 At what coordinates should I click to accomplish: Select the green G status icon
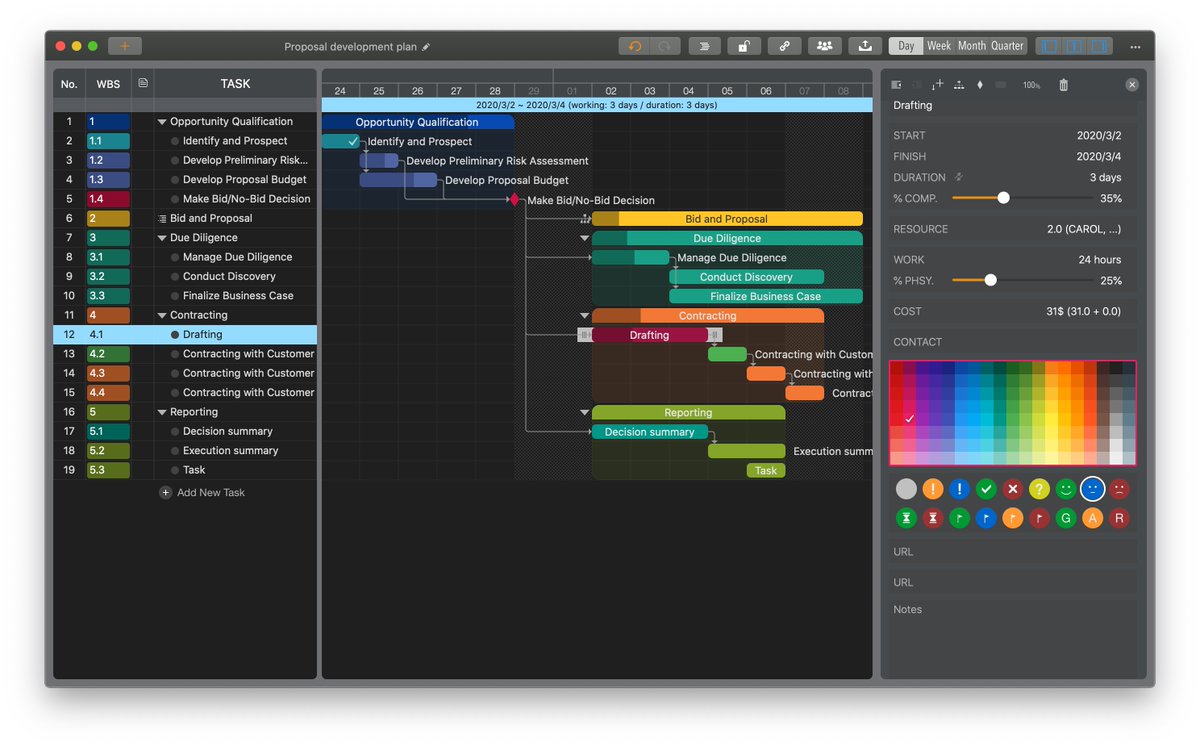[x=1066, y=518]
